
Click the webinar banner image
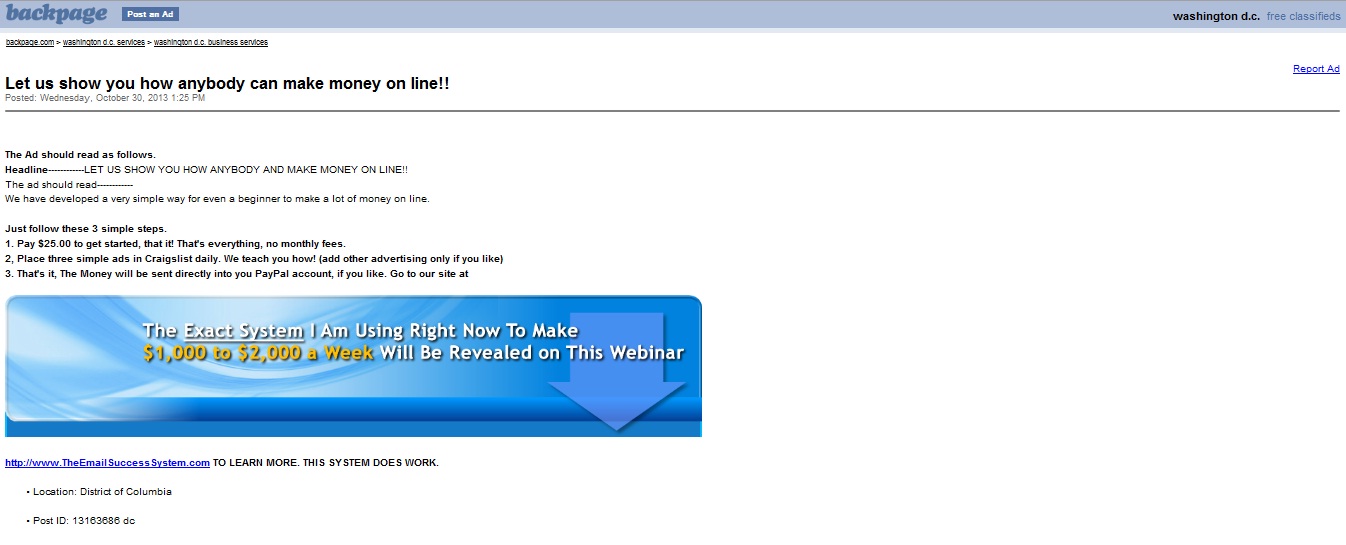coord(353,366)
